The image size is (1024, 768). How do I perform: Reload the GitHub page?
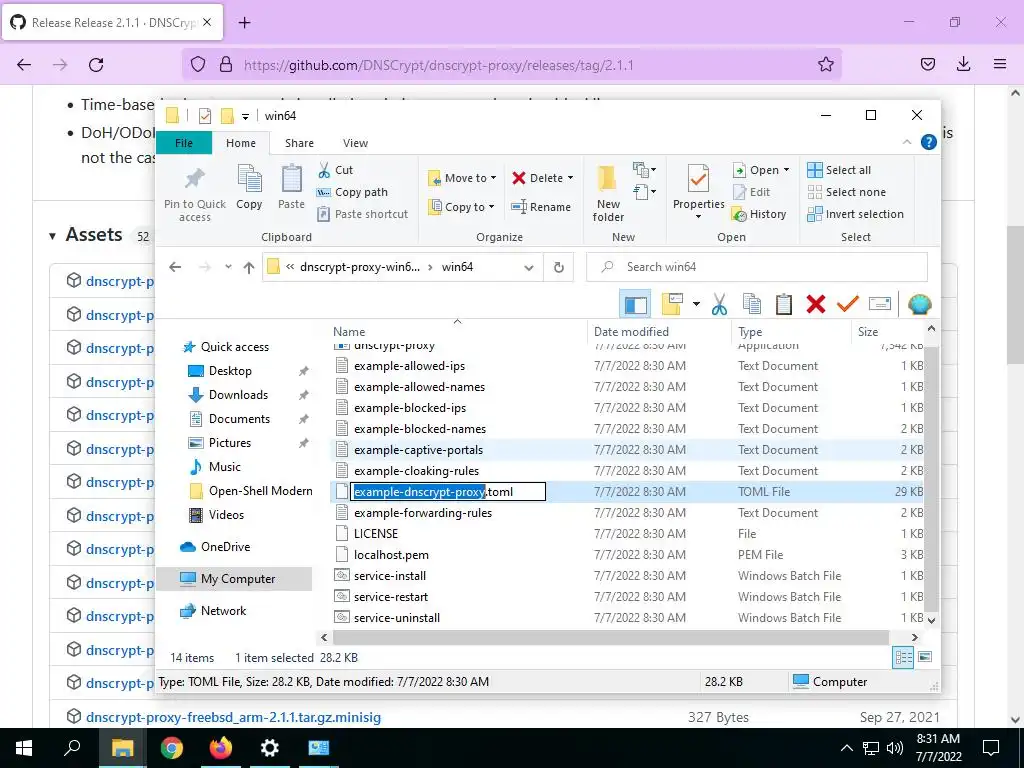click(96, 65)
